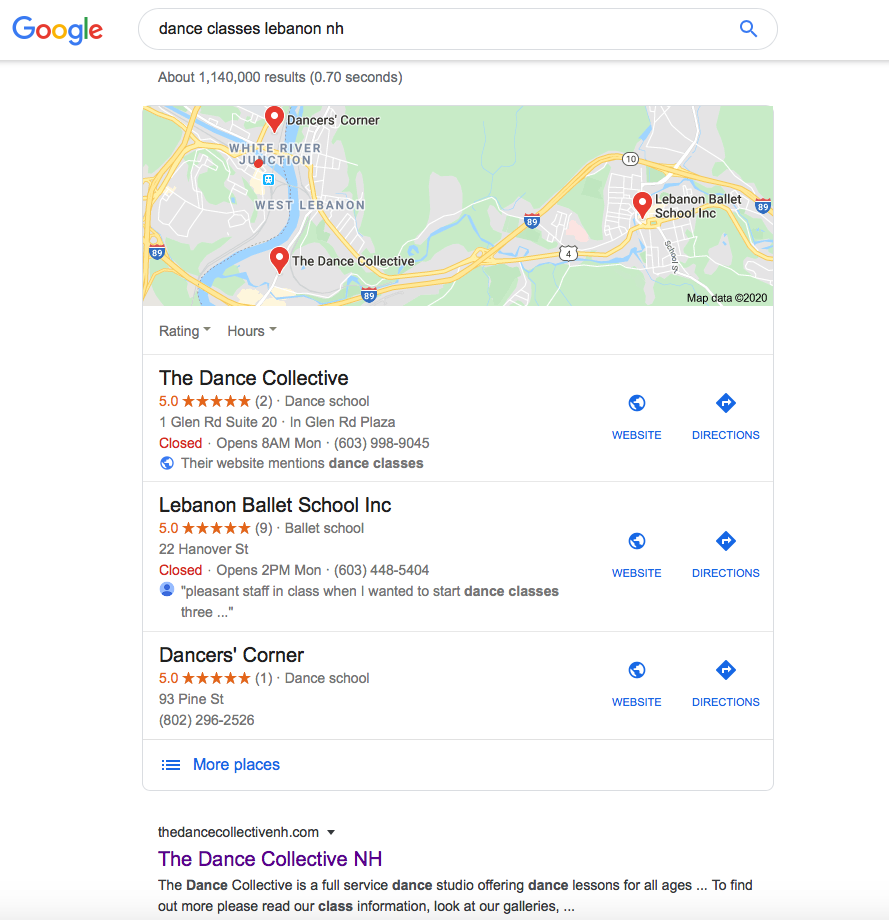Open Lebanon Ballet School website globe icon
The height and width of the screenshot is (920, 889).
click(x=637, y=541)
